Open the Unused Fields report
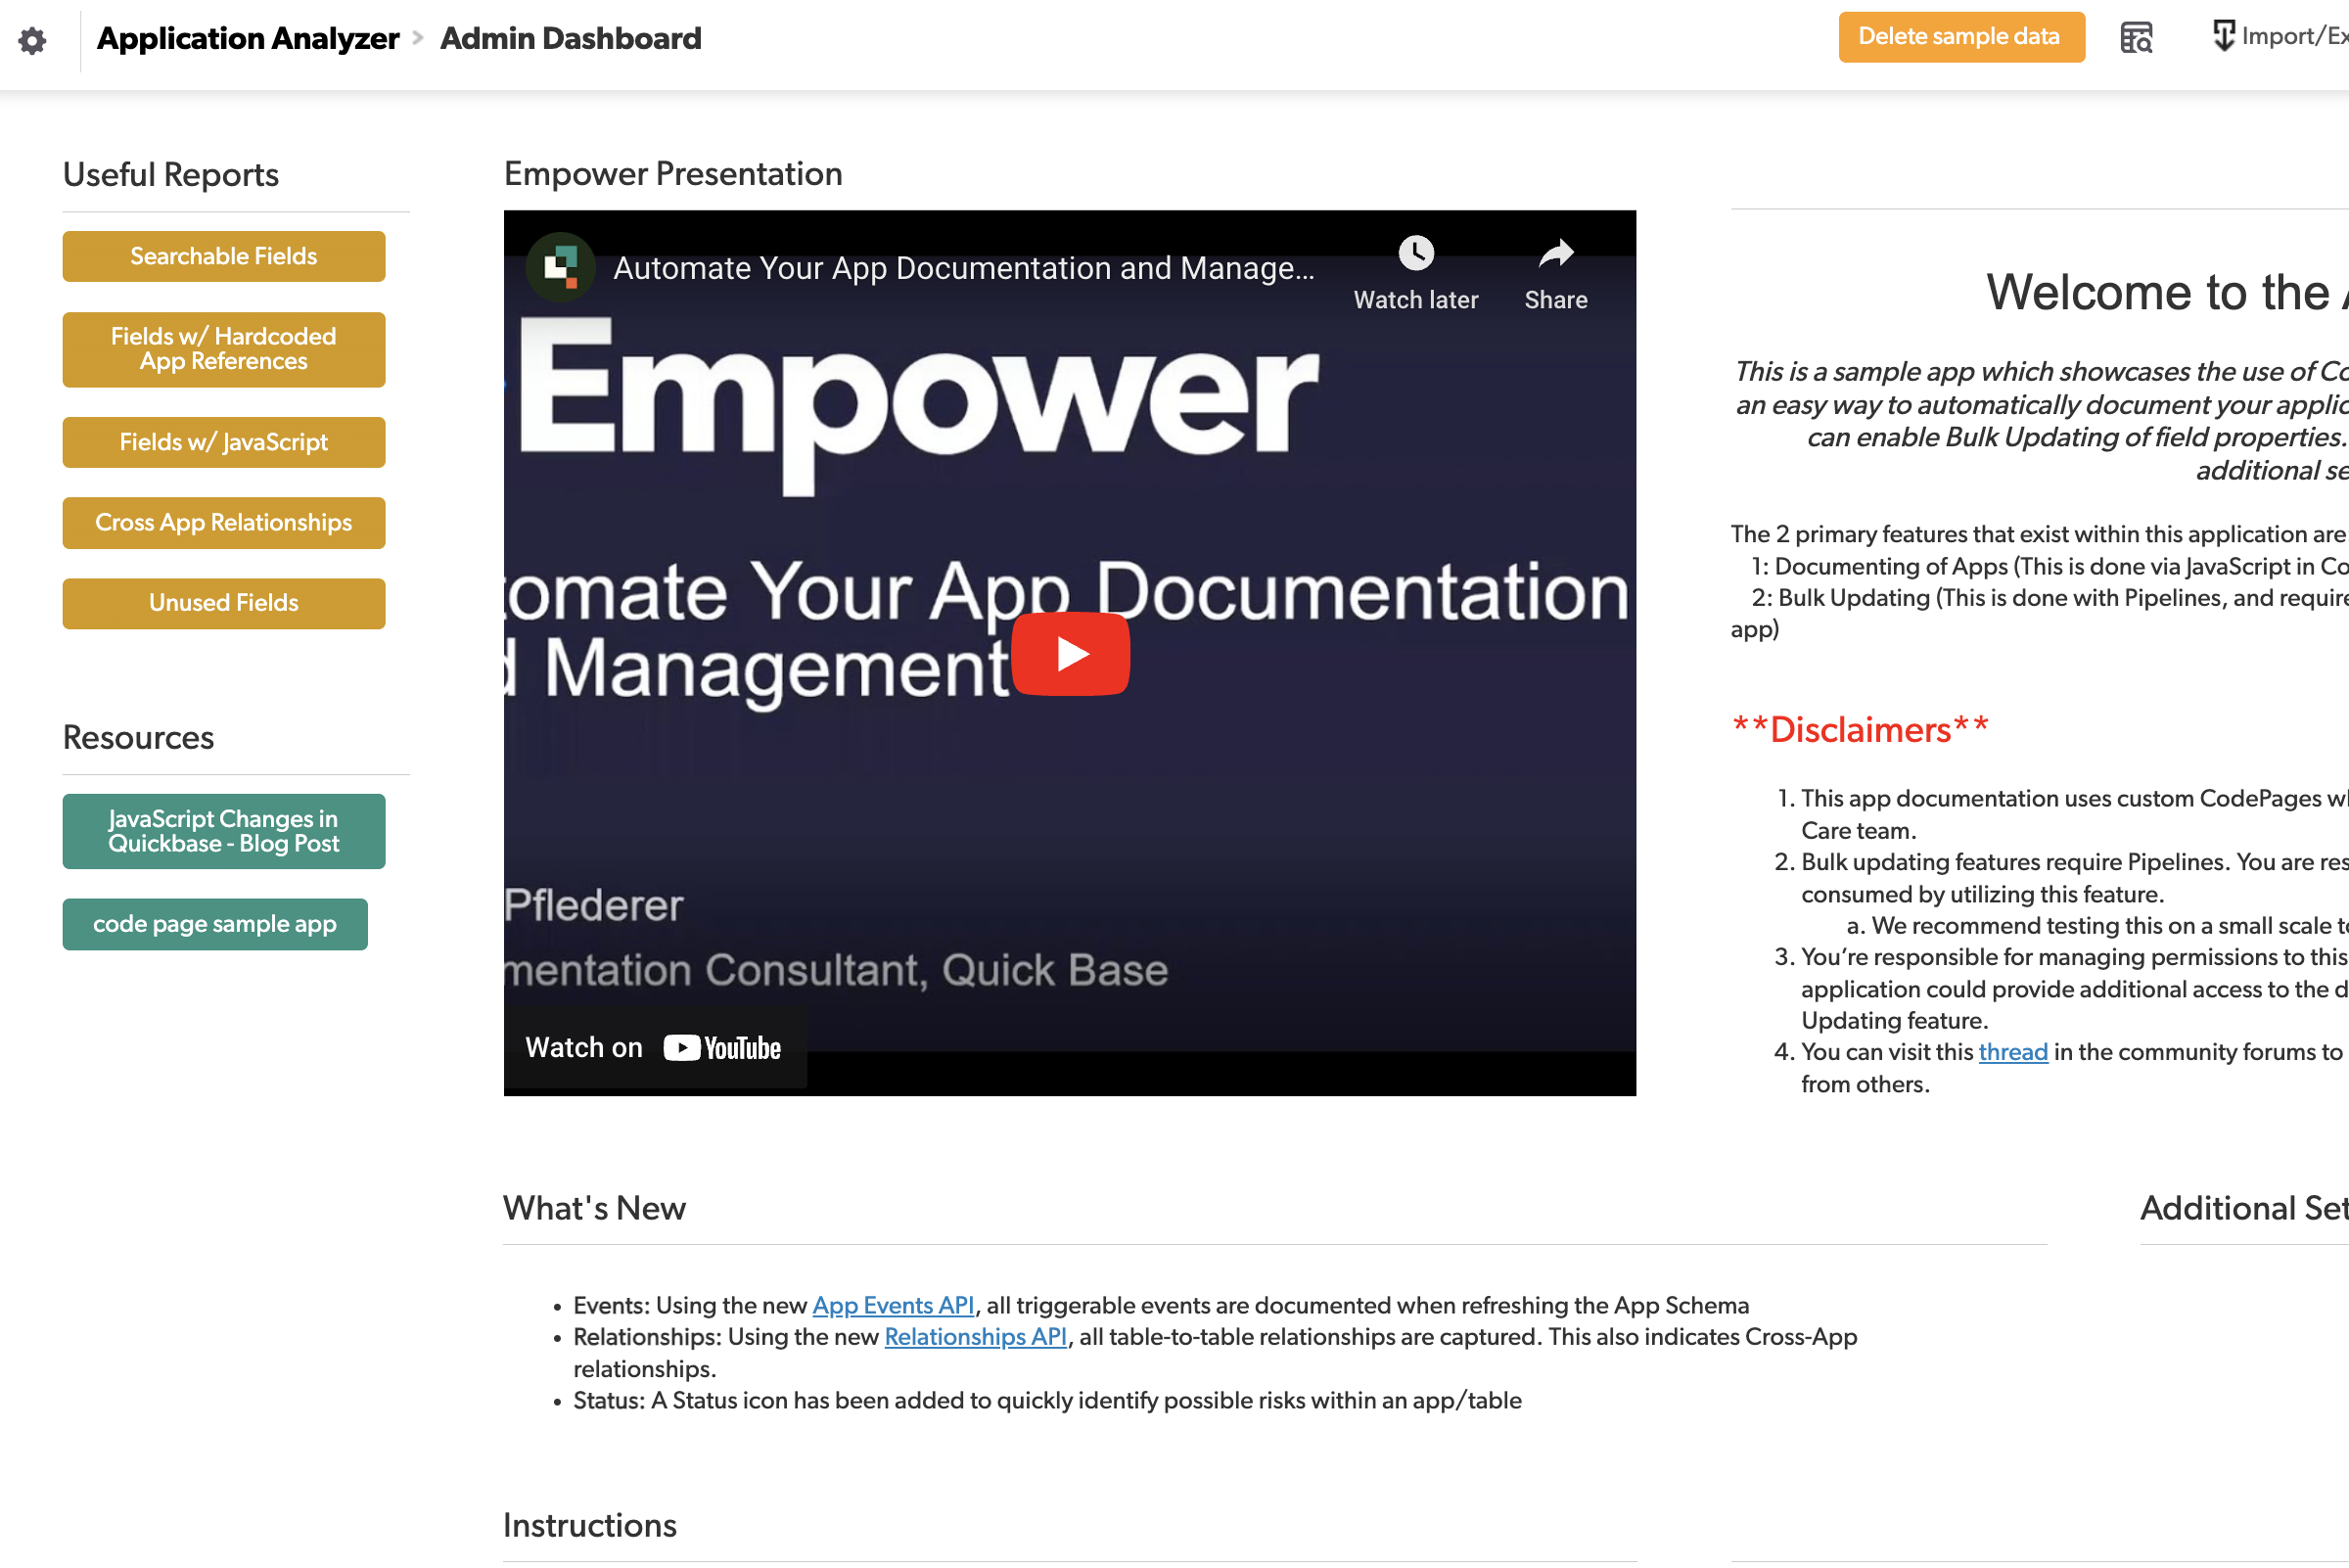2349x1568 pixels. point(223,603)
